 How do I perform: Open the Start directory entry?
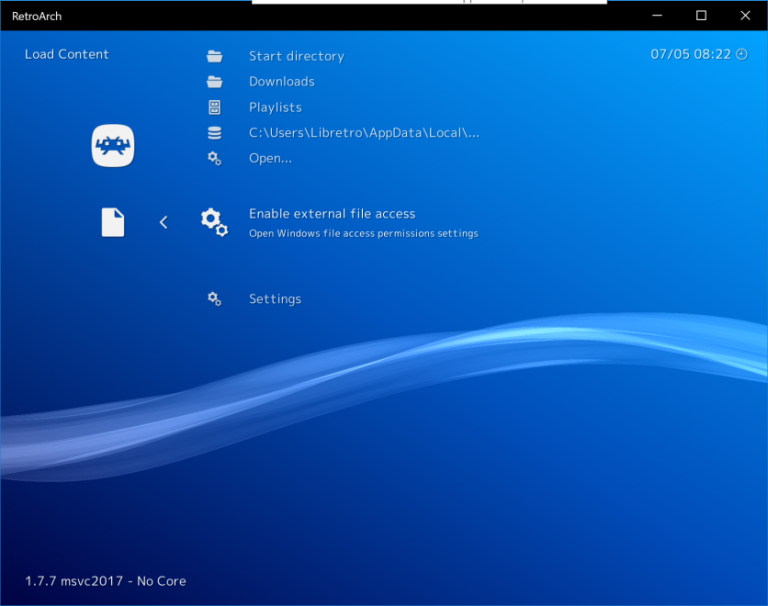[x=296, y=56]
